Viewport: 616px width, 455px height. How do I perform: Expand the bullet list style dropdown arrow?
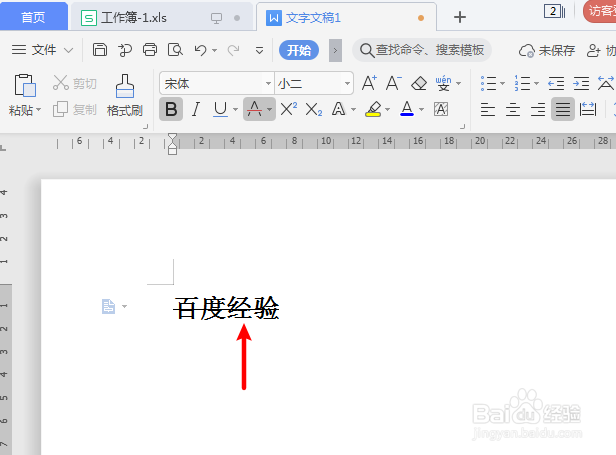tap(502, 84)
